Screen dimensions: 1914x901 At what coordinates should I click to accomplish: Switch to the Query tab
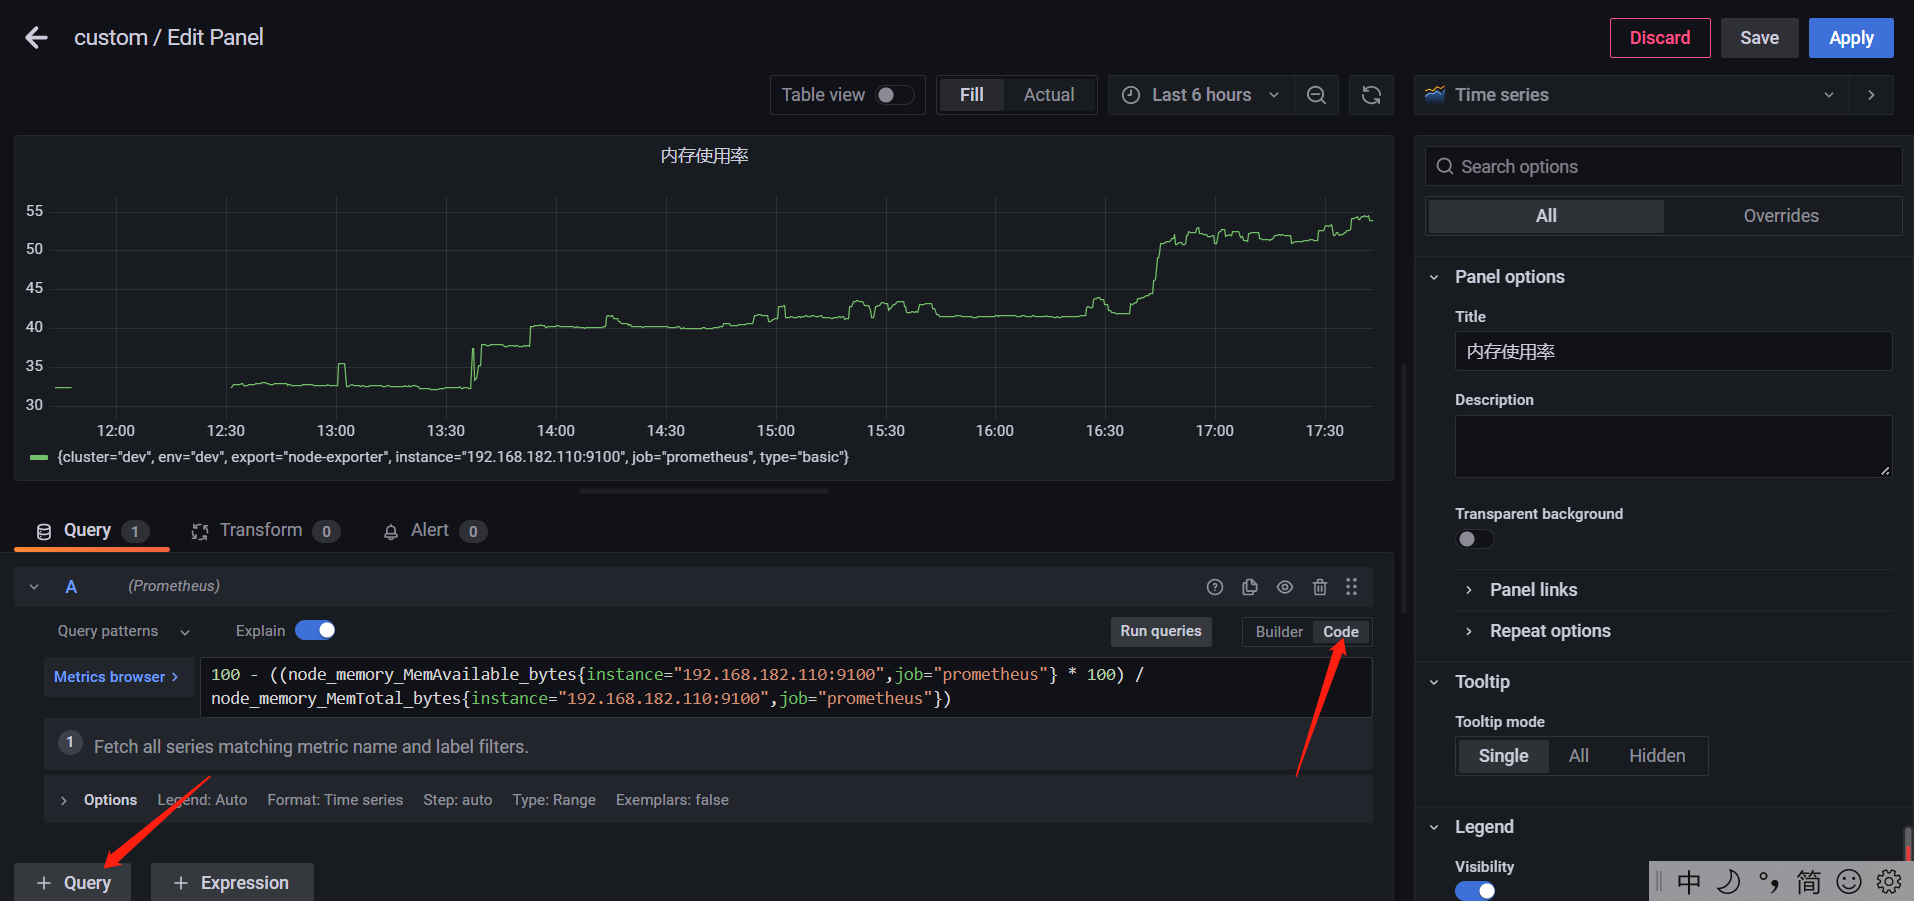(x=92, y=531)
